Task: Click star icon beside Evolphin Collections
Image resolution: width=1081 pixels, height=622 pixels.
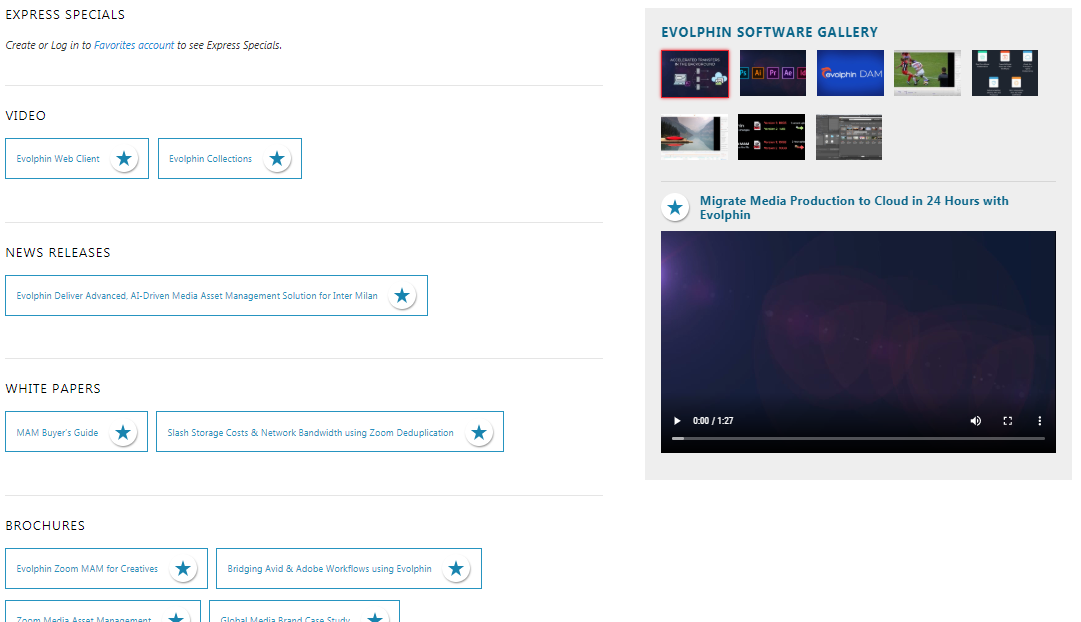Action: [277, 159]
